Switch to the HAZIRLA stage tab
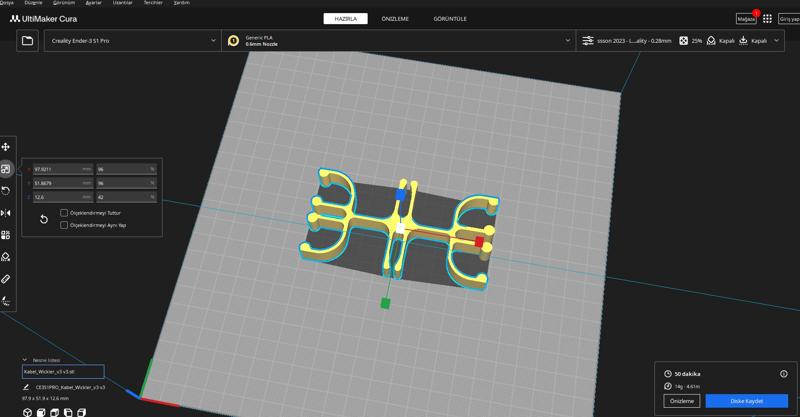Viewport: 800px width, 417px height. click(345, 19)
